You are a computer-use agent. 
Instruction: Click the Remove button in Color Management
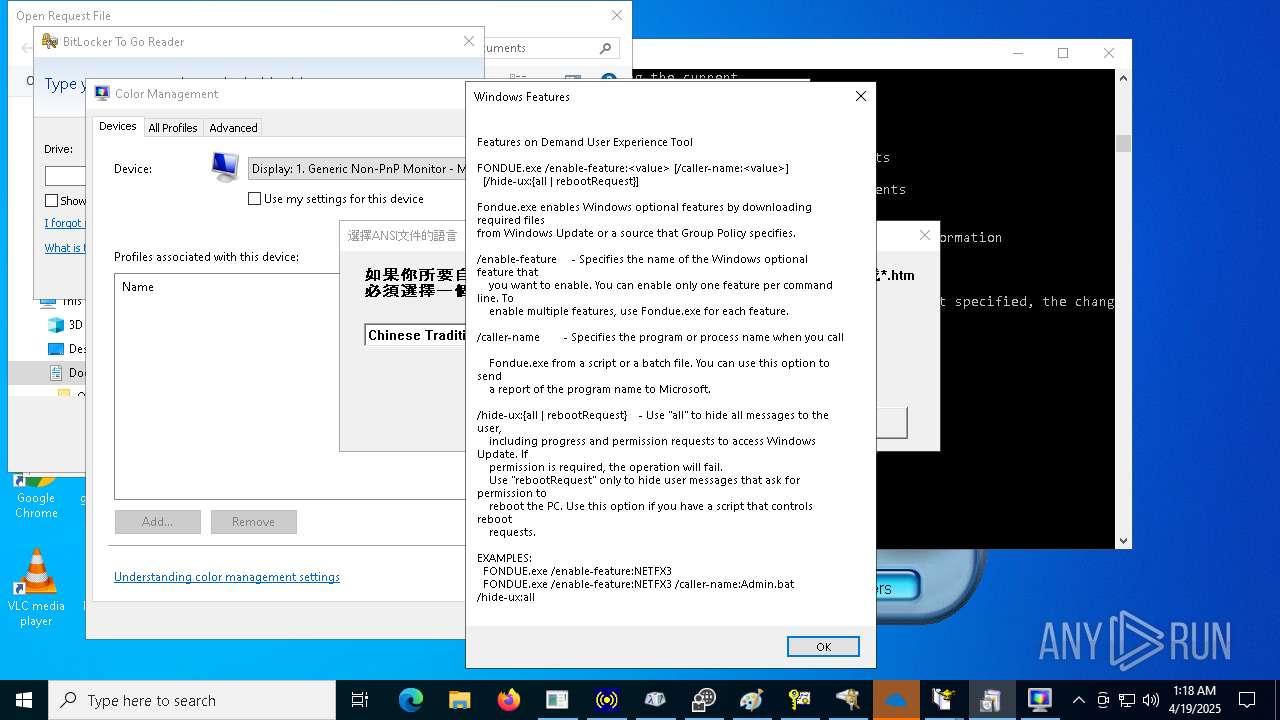[253, 522]
